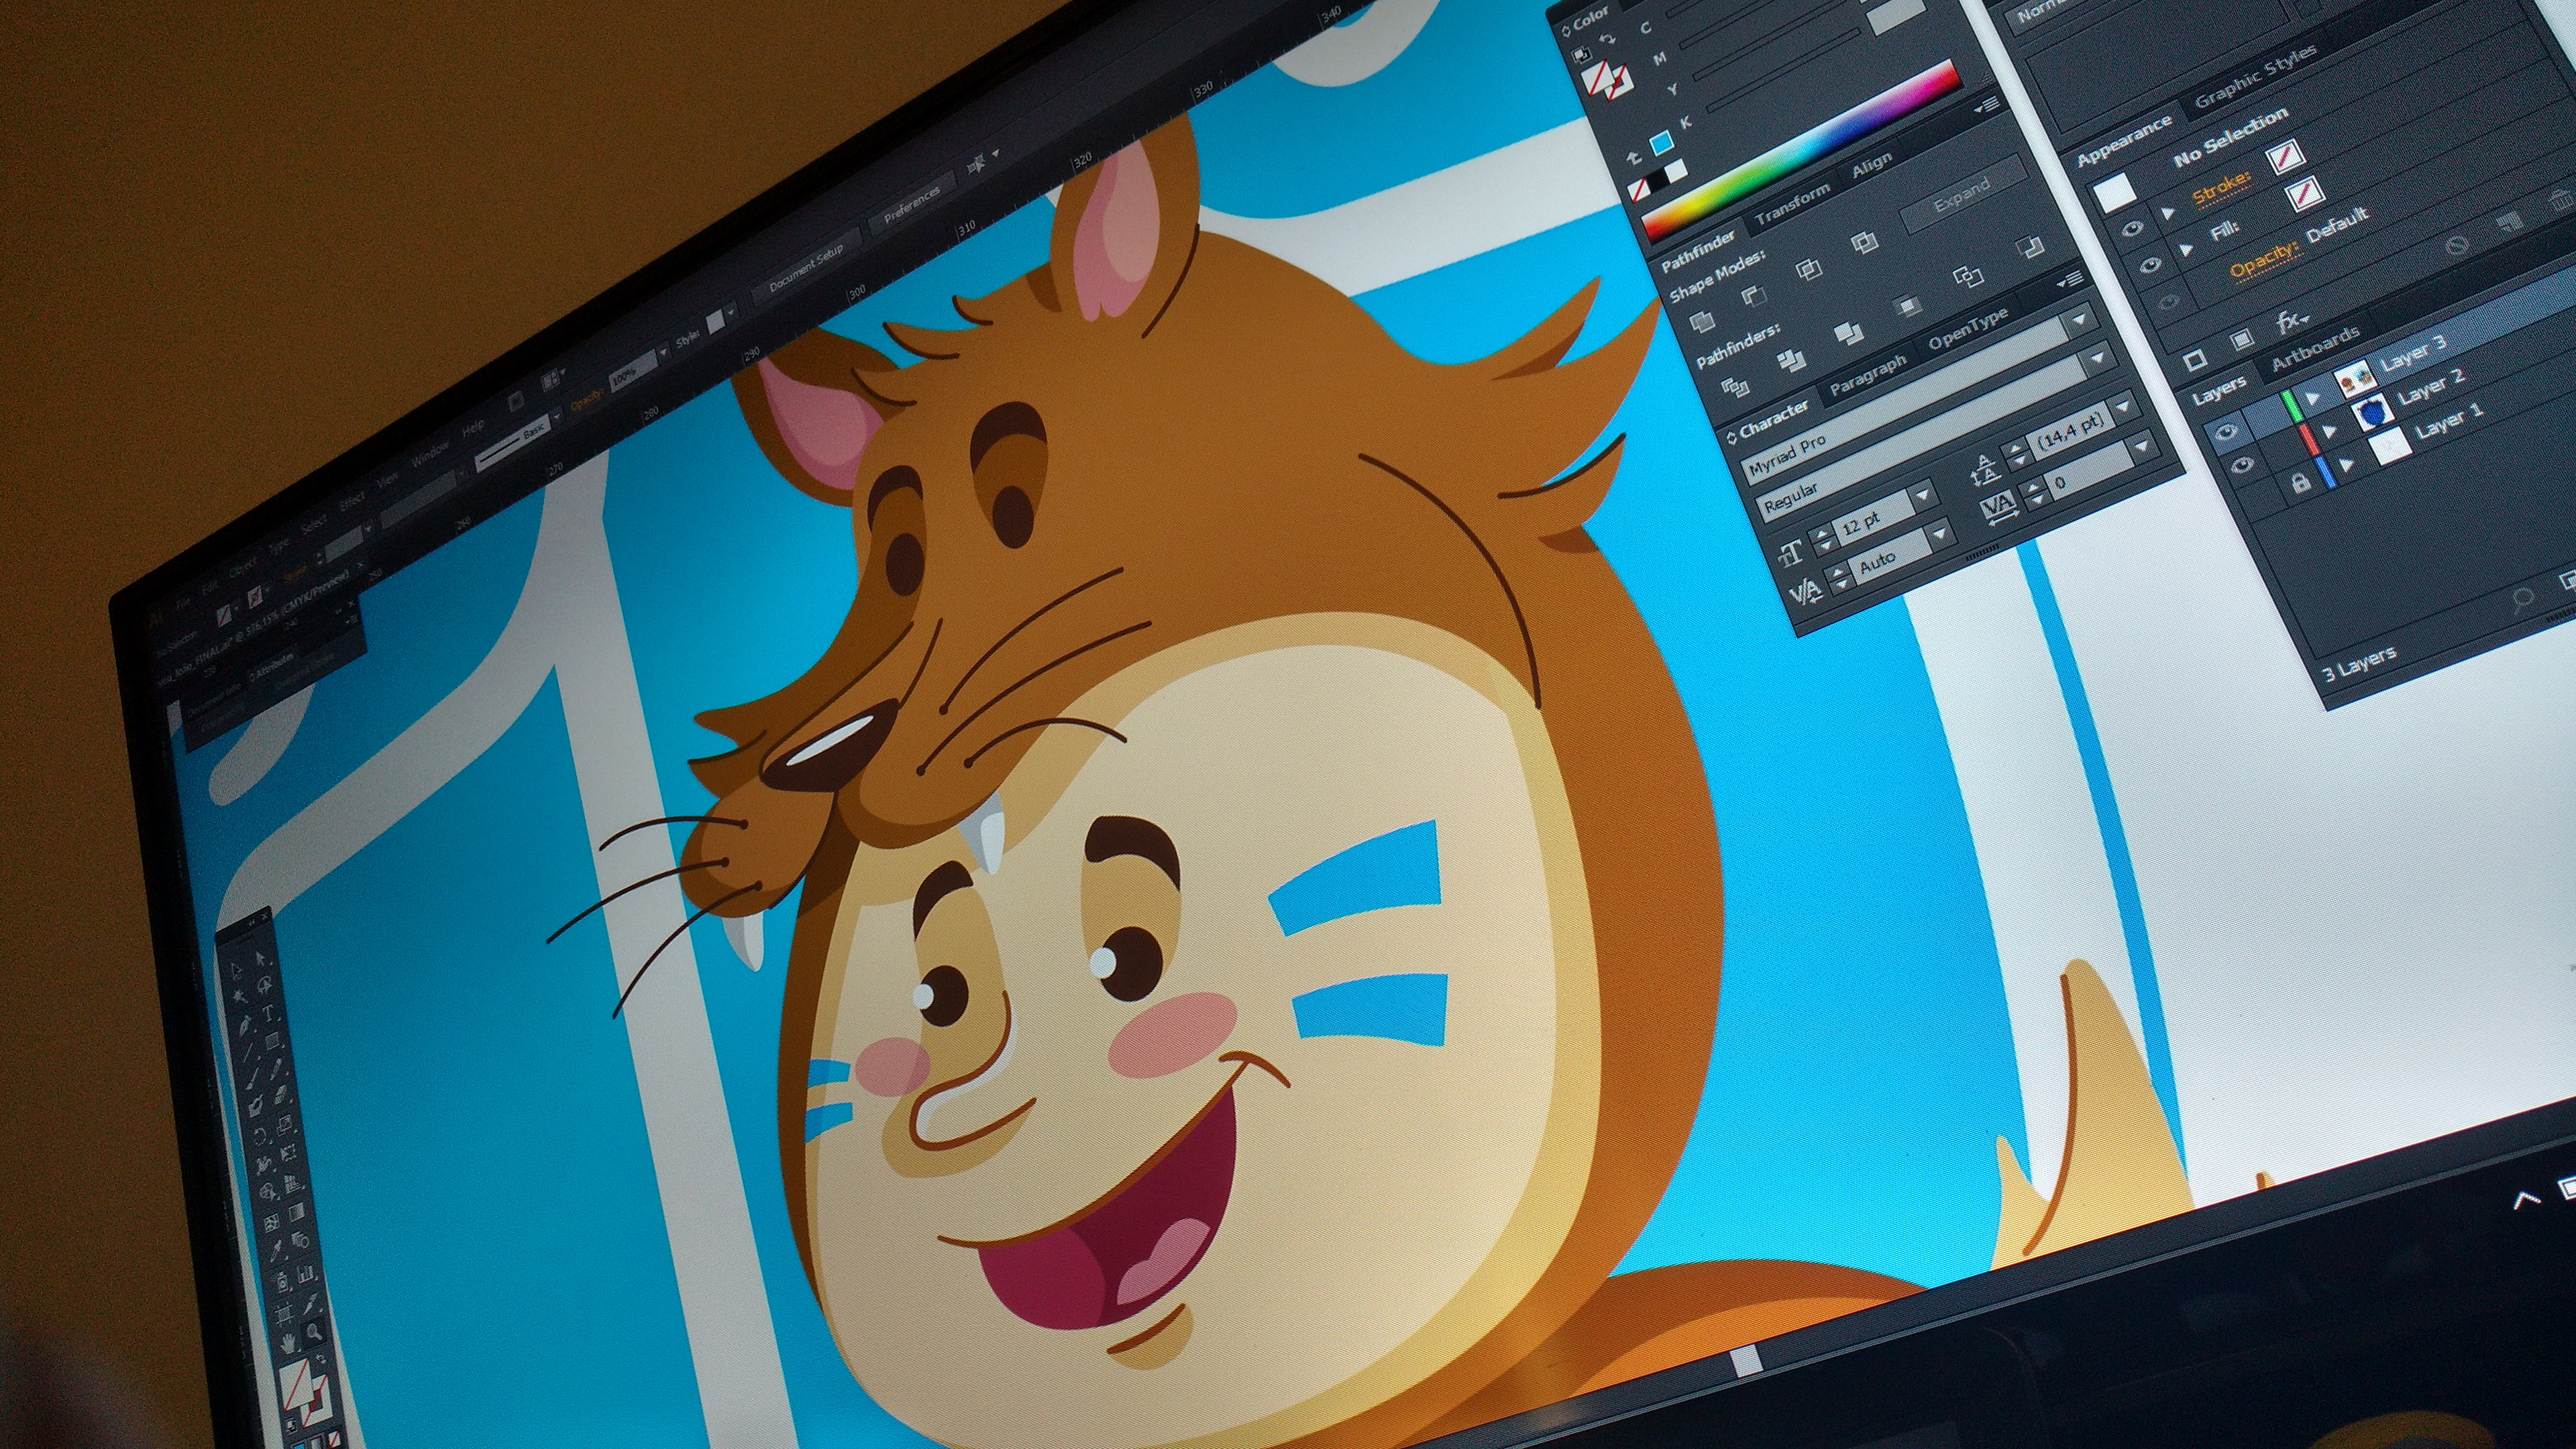Select the Zoom magnifier tool
The width and height of the screenshot is (2576, 1449).
[314, 1333]
